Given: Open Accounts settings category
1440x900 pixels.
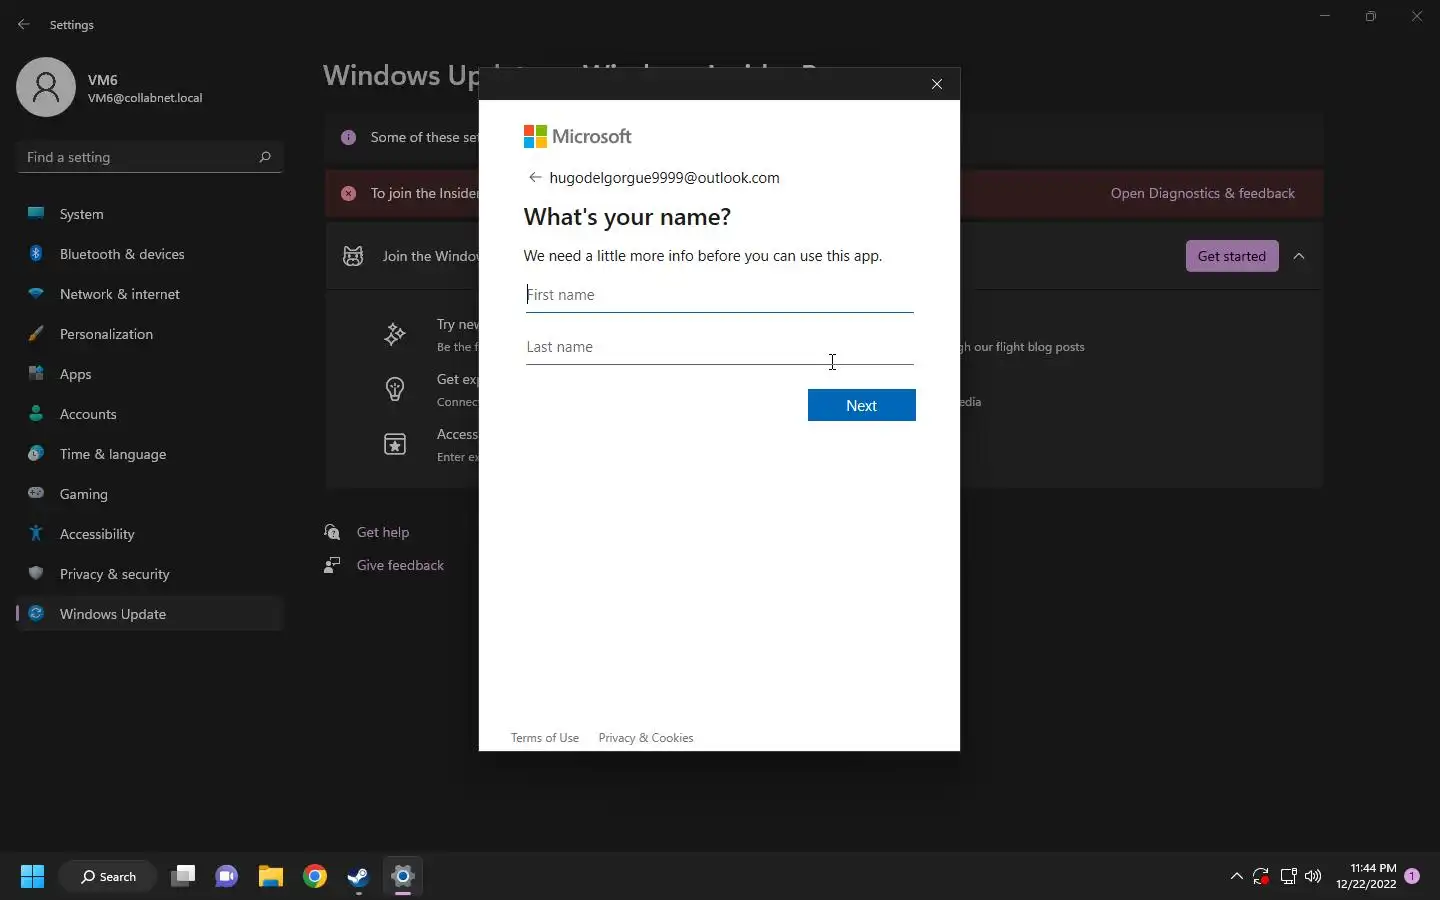Looking at the screenshot, I should click(150, 414).
